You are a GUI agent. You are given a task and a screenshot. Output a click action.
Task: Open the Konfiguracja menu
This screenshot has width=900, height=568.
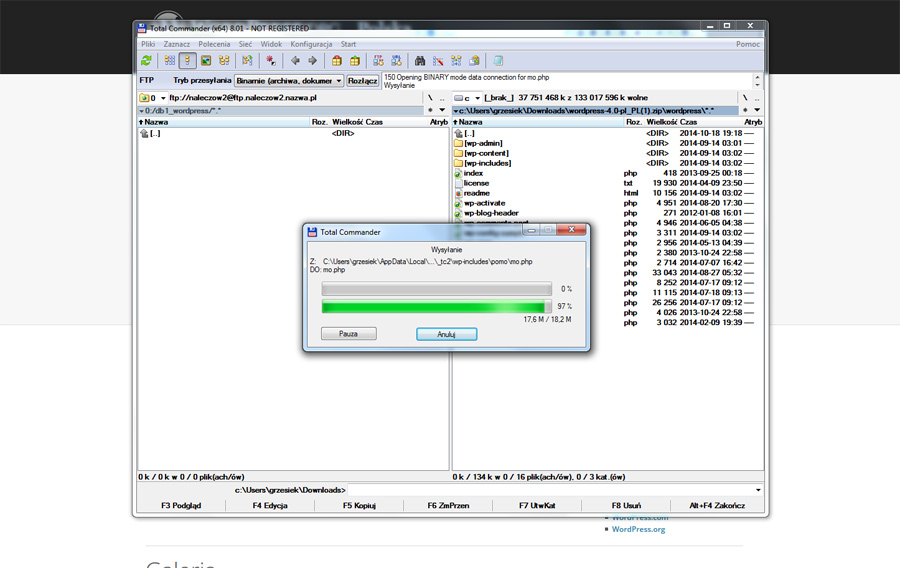(311, 44)
